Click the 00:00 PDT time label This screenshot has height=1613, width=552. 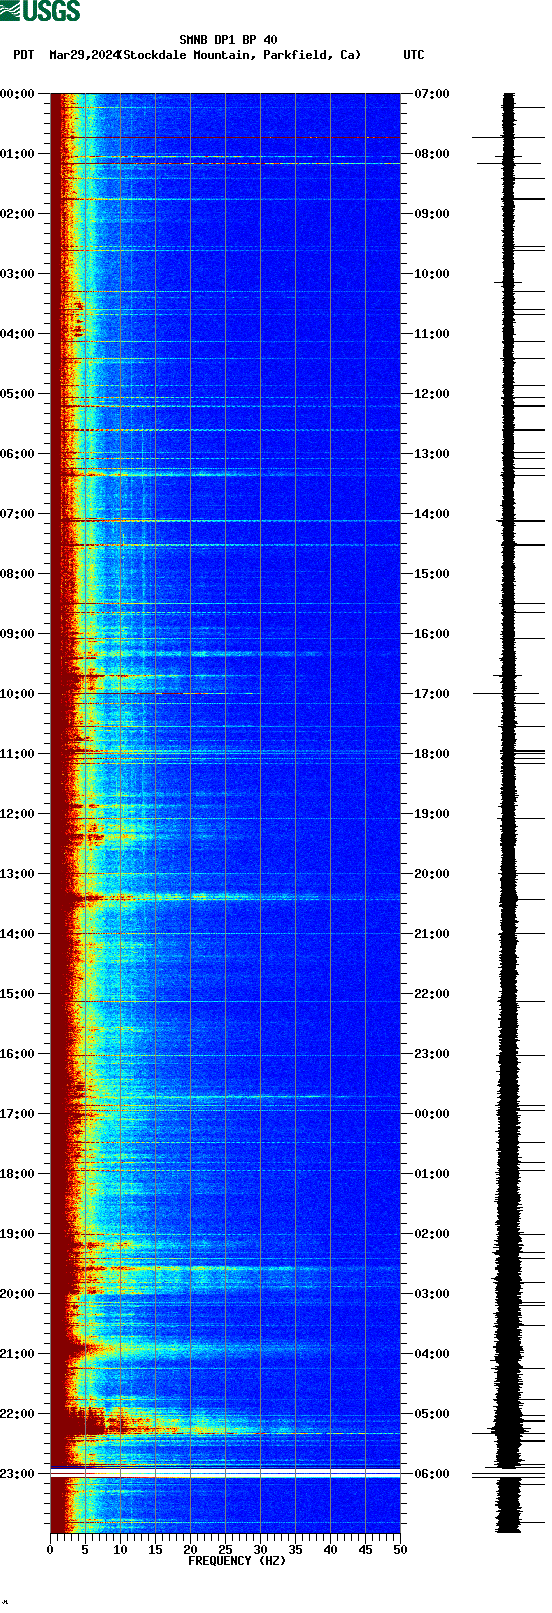pyautogui.click(x=18, y=94)
